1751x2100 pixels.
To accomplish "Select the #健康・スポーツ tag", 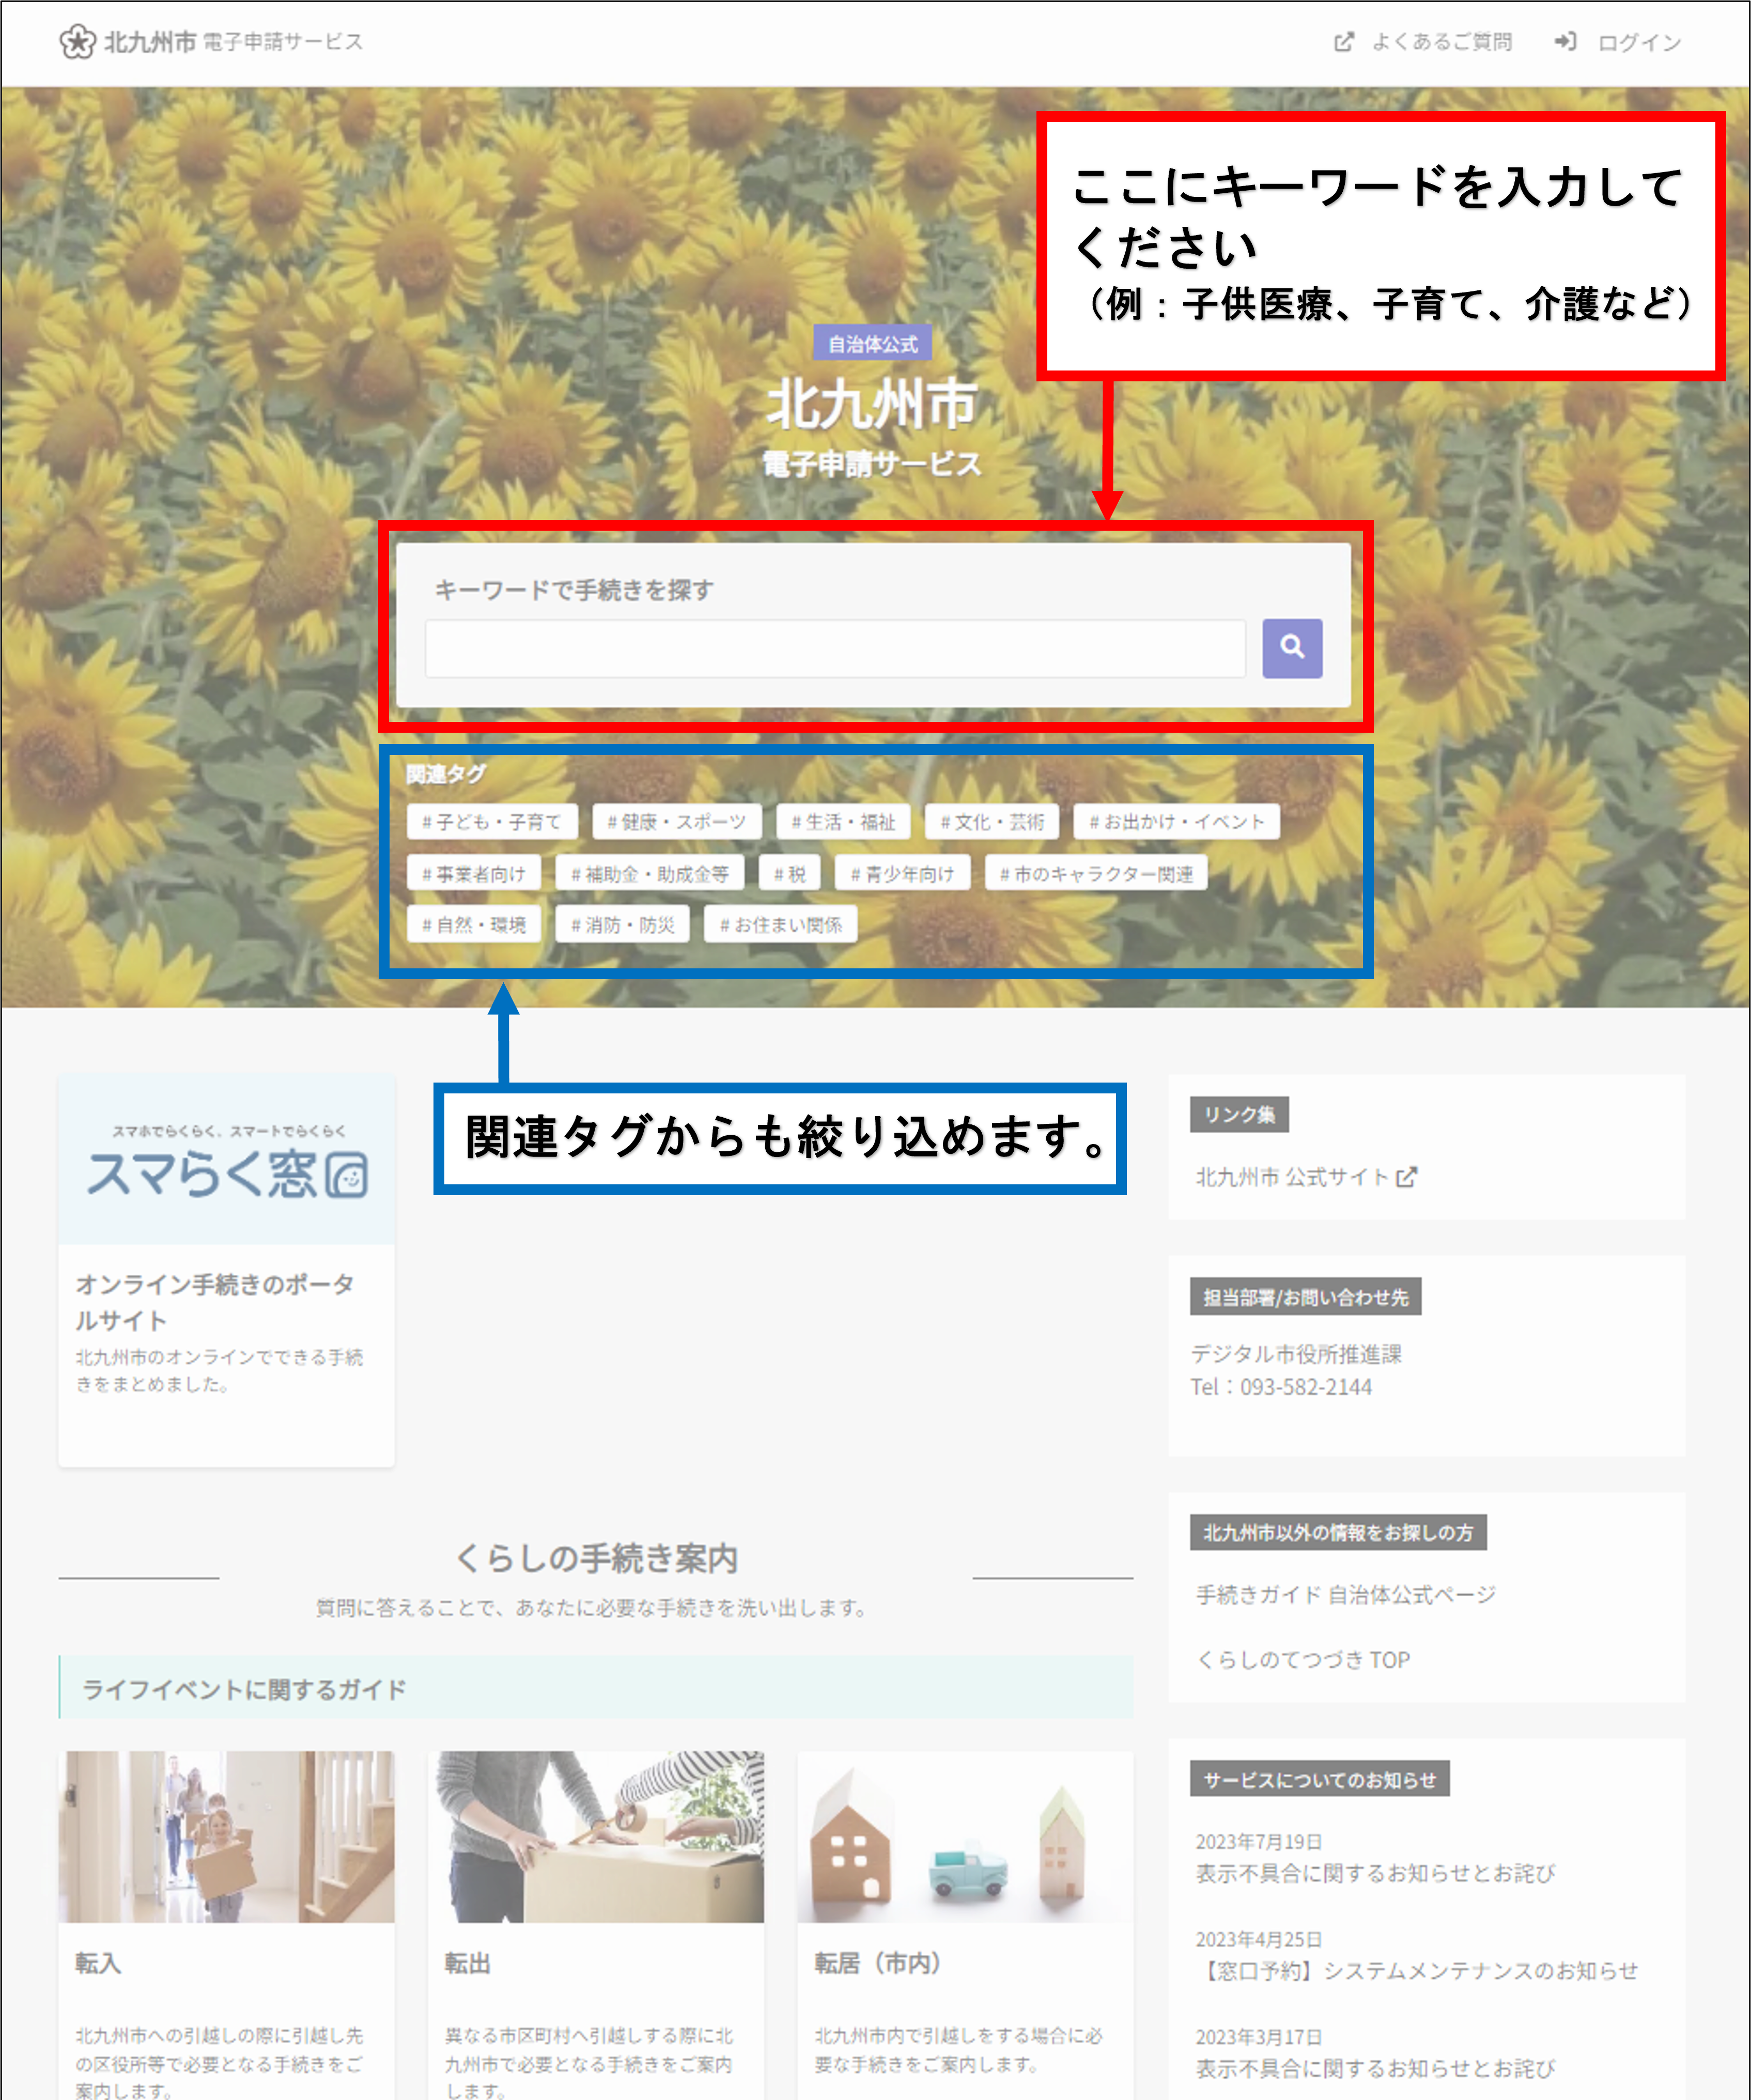I will point(676,822).
